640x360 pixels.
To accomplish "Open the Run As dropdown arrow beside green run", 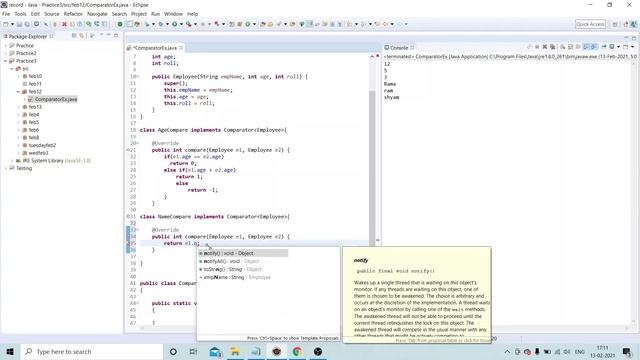I will [x=181, y=24].
